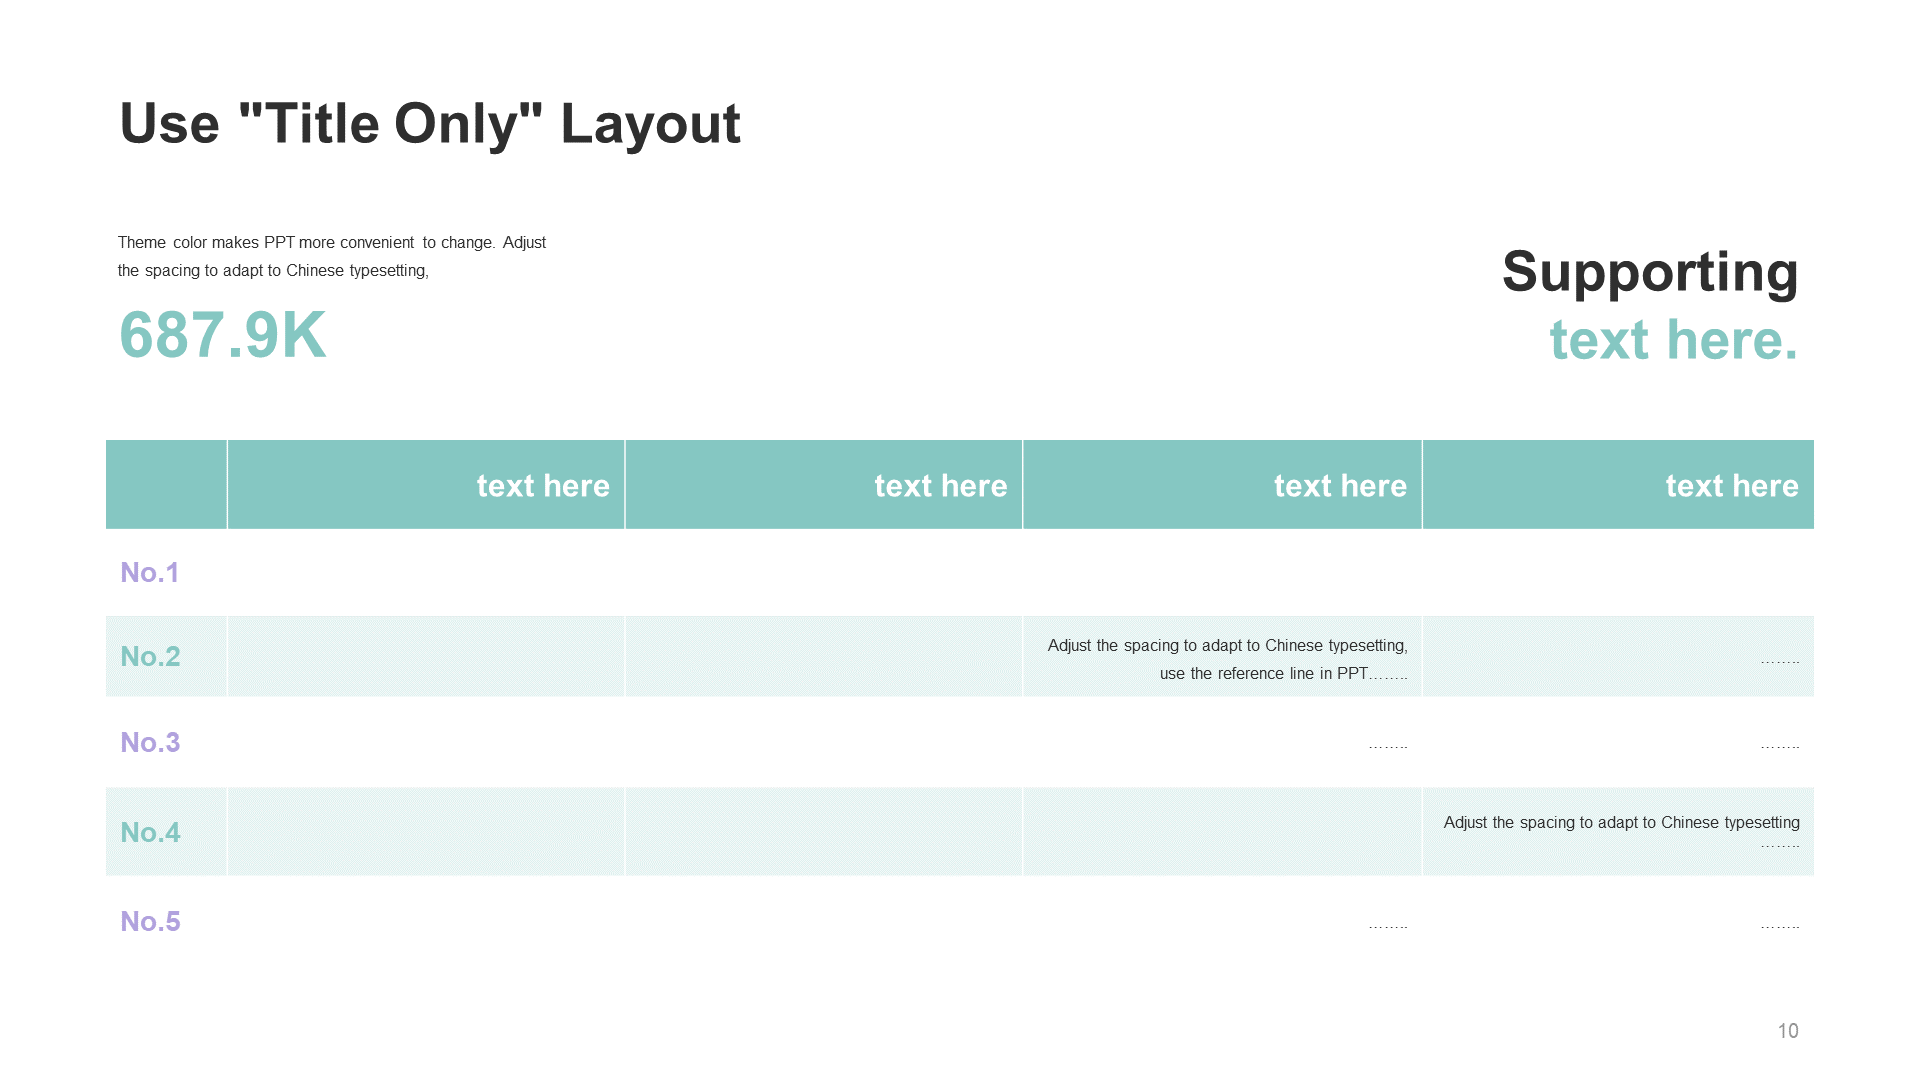Click the dotted text in No.3 third column
The height and width of the screenshot is (1080, 1920).
1388,746
